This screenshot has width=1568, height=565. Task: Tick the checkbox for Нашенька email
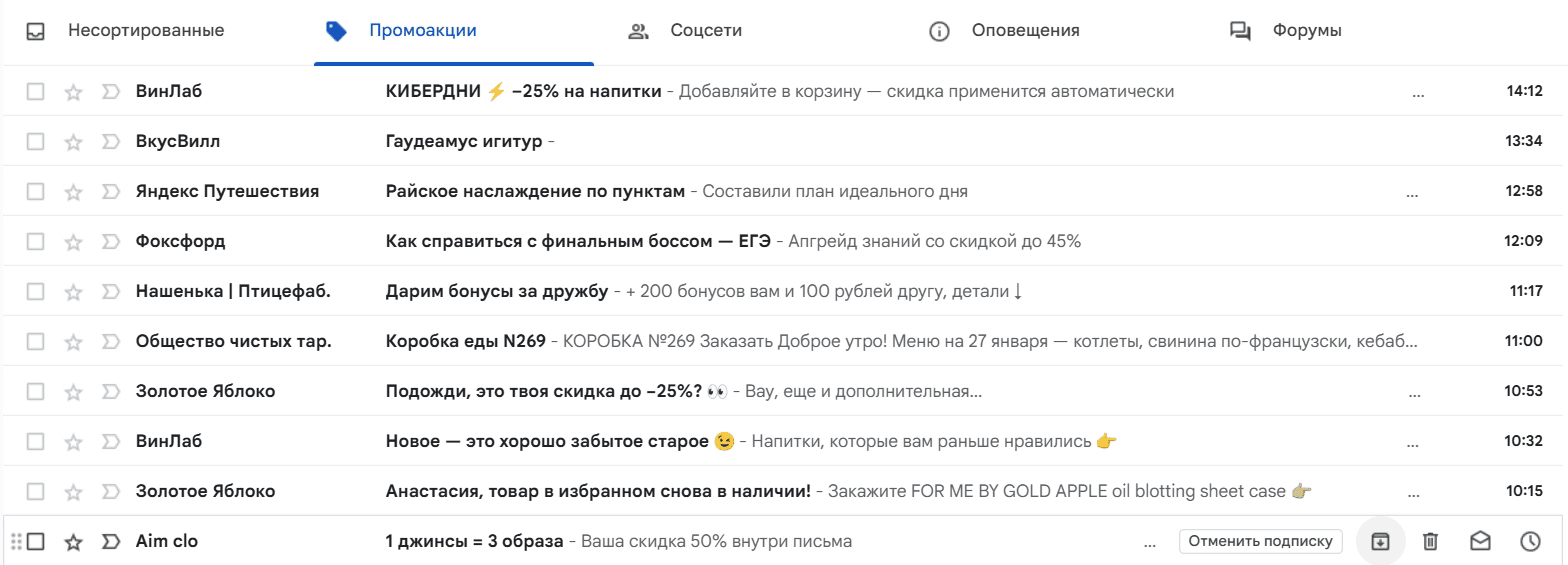[x=36, y=292]
